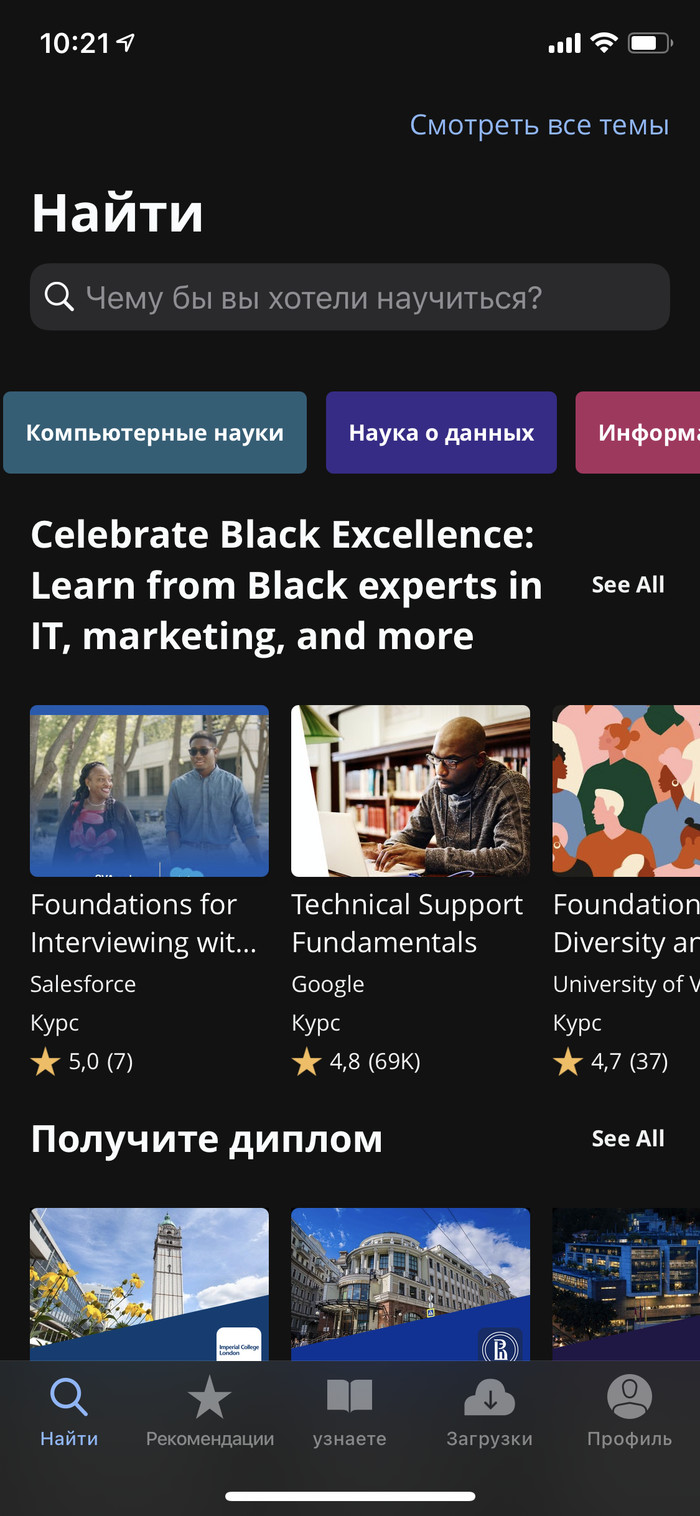The image size is (700, 1516).
Task: Open the Foundations of Diversity course thumbnail
Action: tap(627, 791)
